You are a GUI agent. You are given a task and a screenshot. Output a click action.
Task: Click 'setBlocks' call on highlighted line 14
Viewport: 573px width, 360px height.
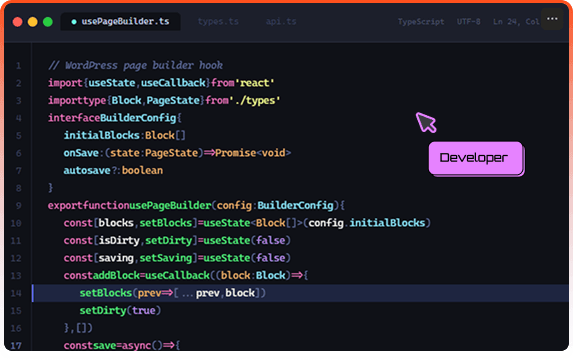coord(106,293)
